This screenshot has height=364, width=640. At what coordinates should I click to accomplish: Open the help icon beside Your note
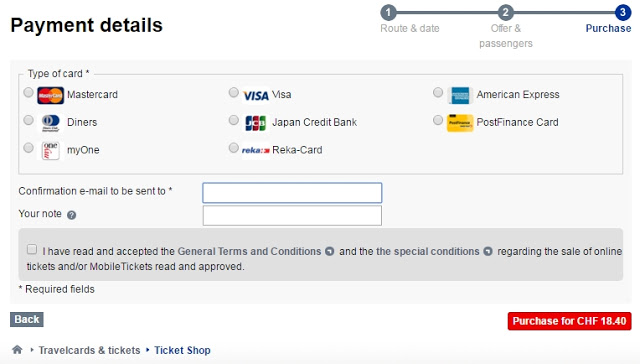click(71, 215)
